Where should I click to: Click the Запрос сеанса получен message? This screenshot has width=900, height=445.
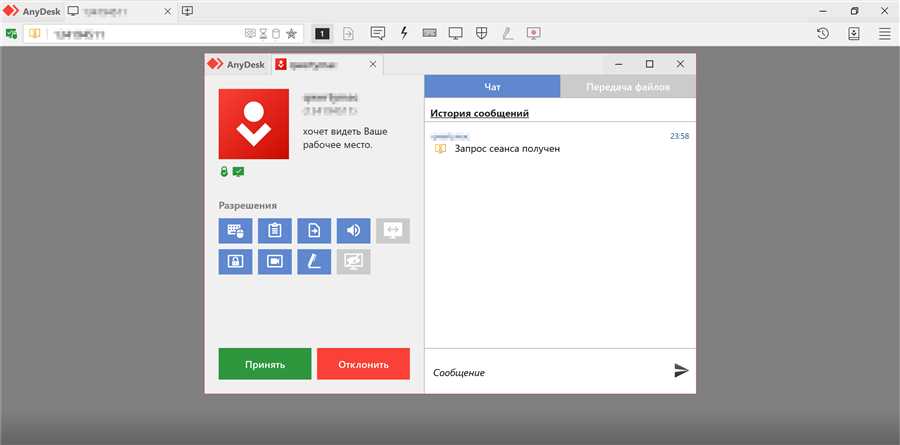point(507,149)
